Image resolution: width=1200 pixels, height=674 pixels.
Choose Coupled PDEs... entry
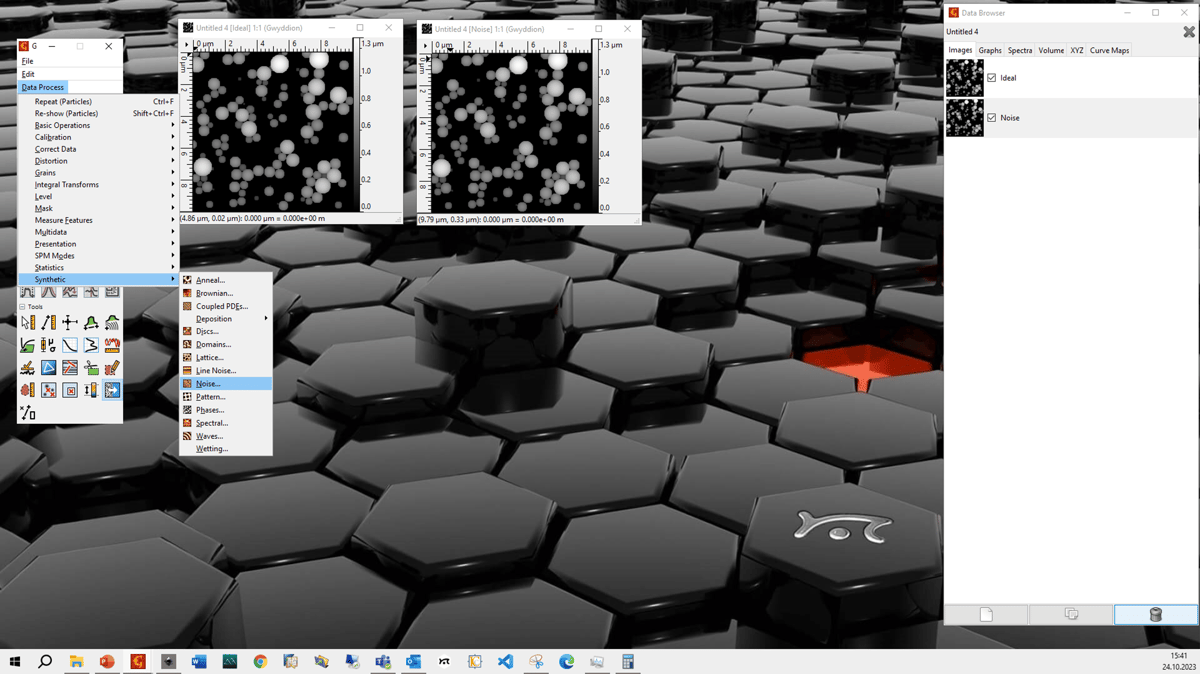pos(225,306)
